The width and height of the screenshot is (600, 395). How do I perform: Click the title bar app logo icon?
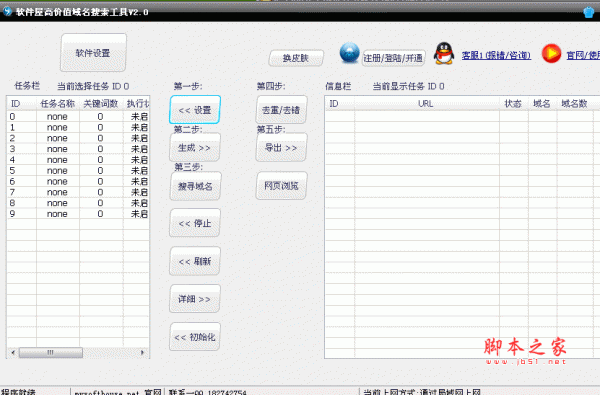7,11
